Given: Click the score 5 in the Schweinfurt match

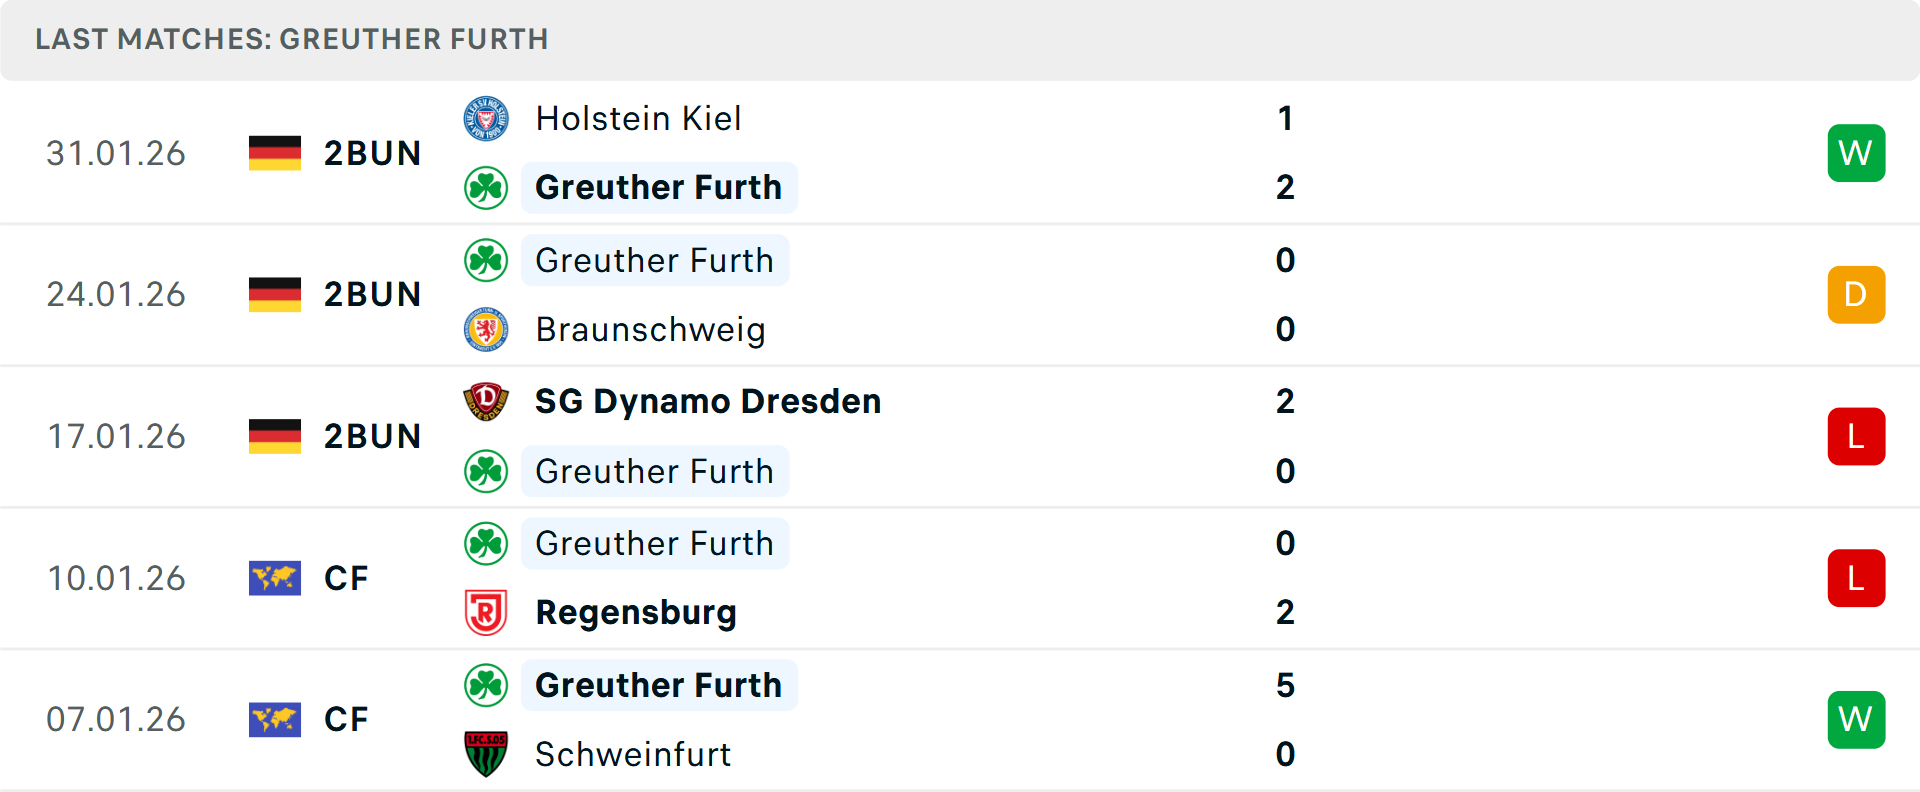Looking at the screenshot, I should click(1286, 686).
